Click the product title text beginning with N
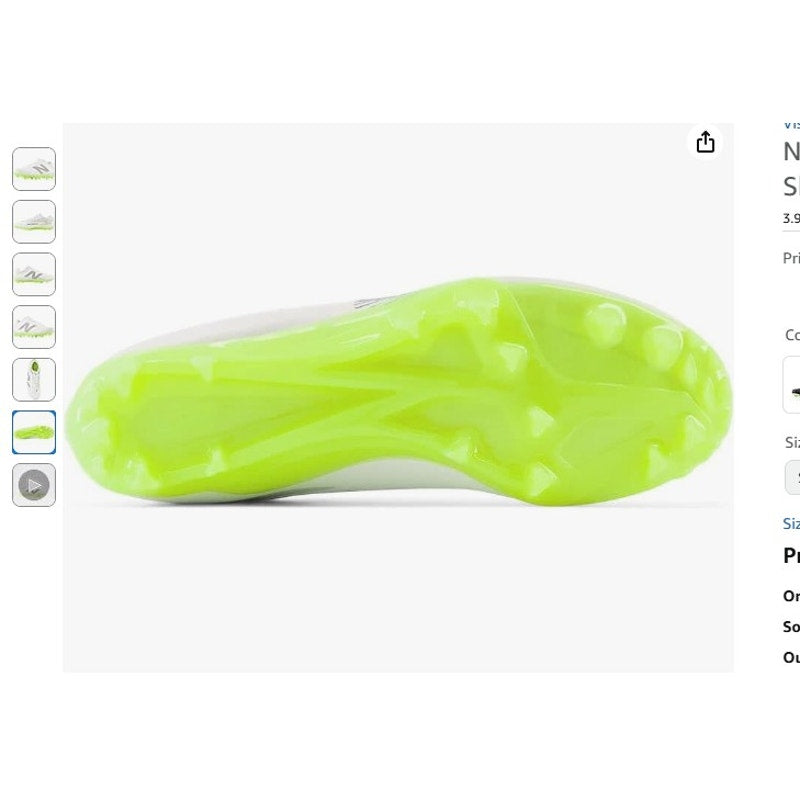800x800 pixels. [x=791, y=169]
